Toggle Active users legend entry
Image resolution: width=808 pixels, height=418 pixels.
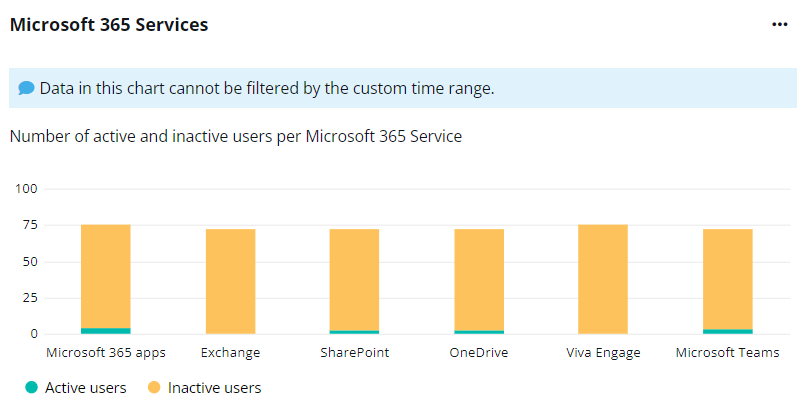click(x=76, y=388)
